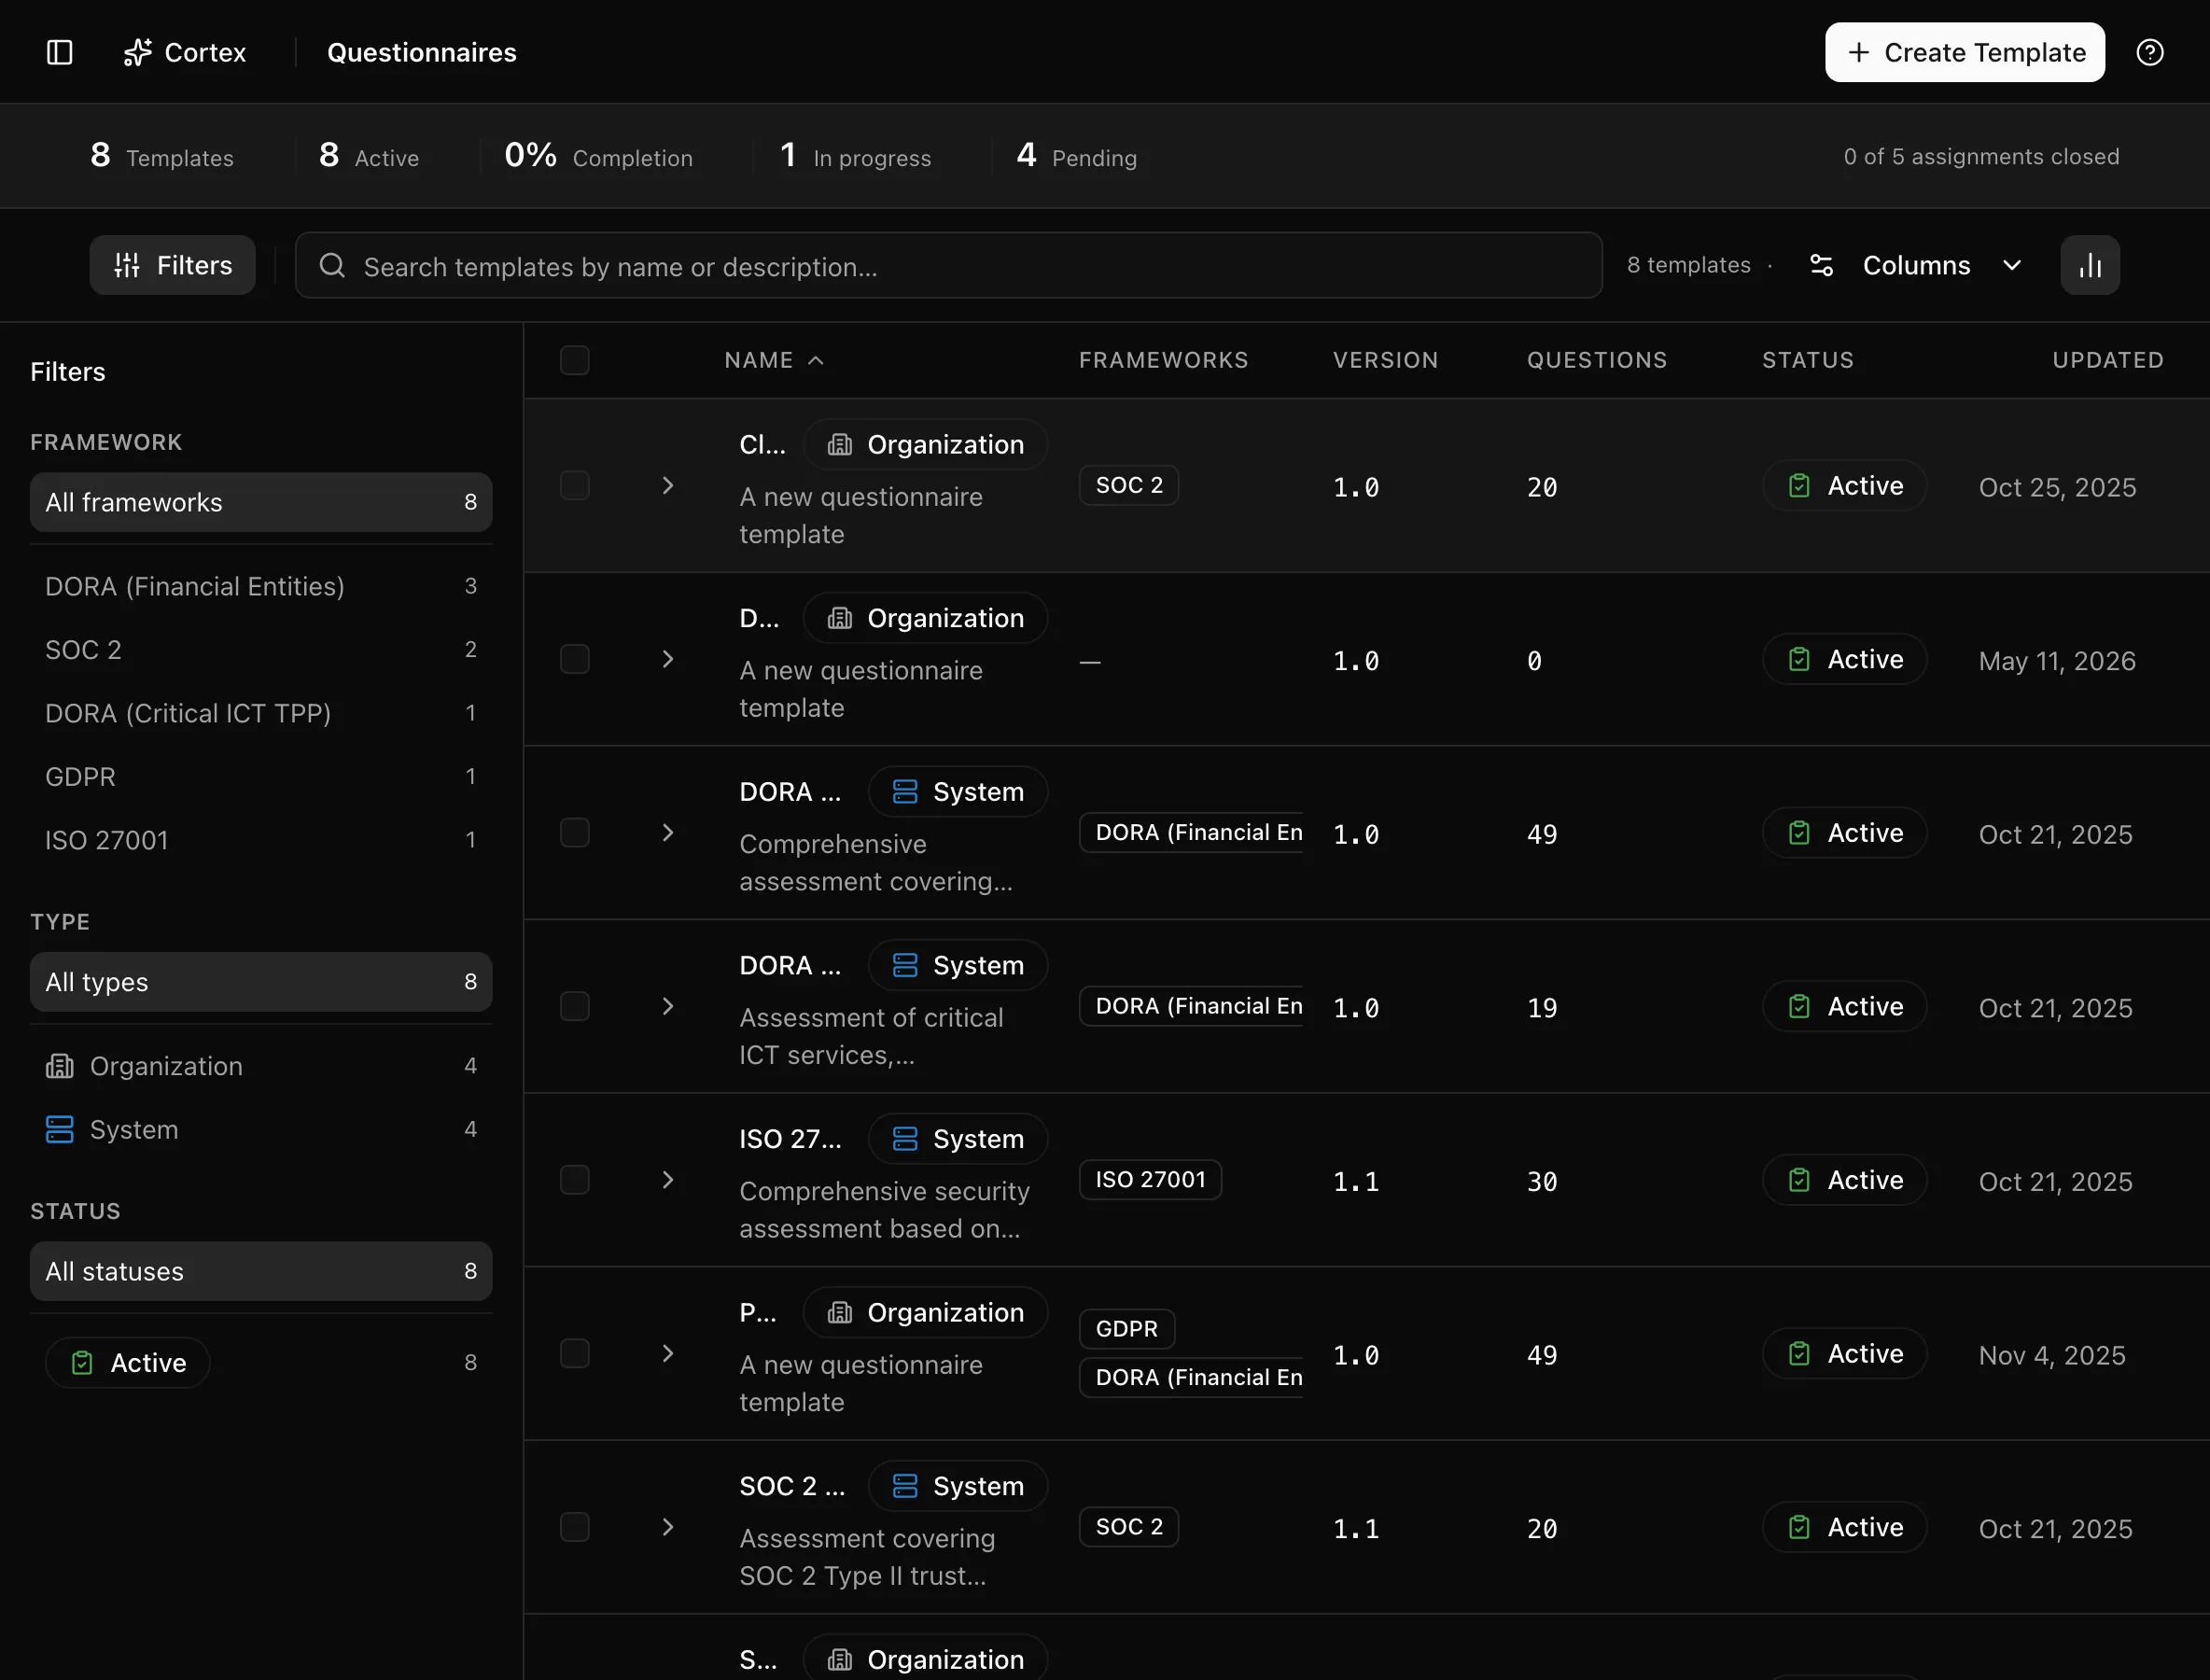Expand the Nov 4, 2025 template row
The width and height of the screenshot is (2210, 1680).
(668, 1353)
